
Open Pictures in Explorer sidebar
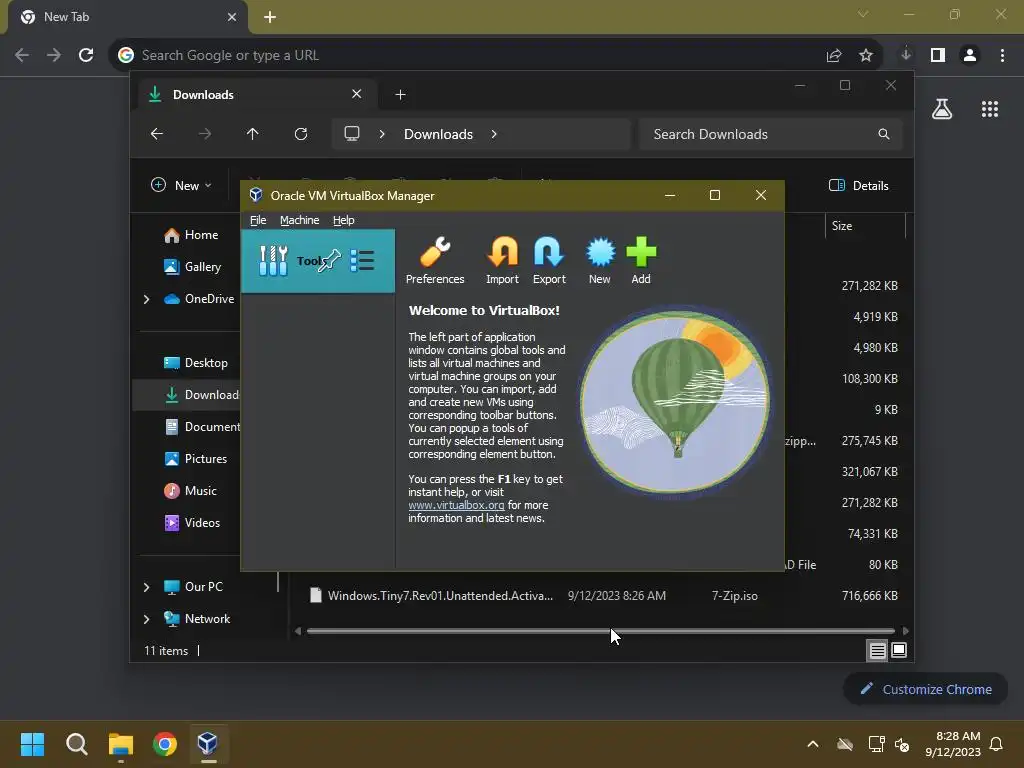tap(196, 458)
